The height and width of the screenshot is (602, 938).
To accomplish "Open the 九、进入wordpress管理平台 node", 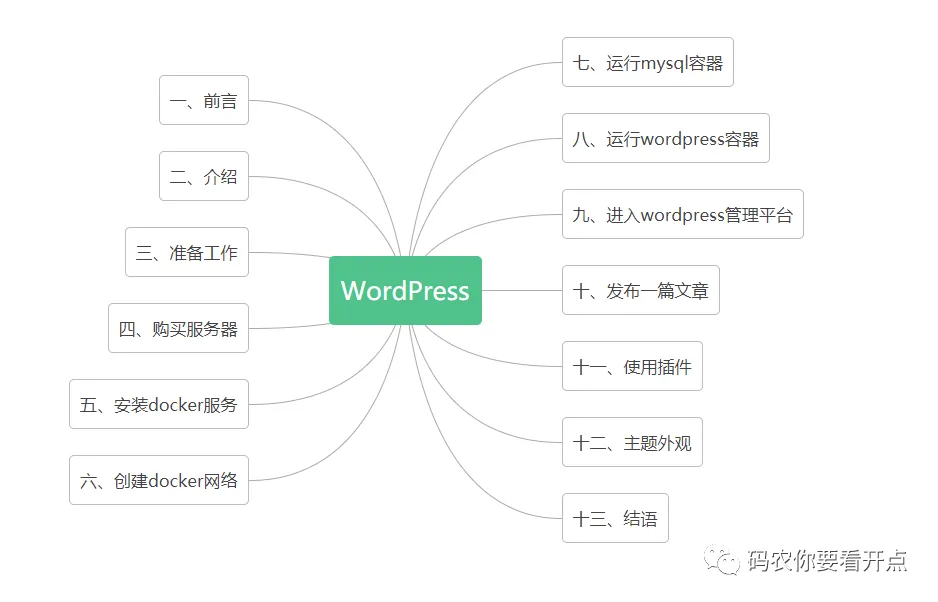I will click(x=683, y=214).
